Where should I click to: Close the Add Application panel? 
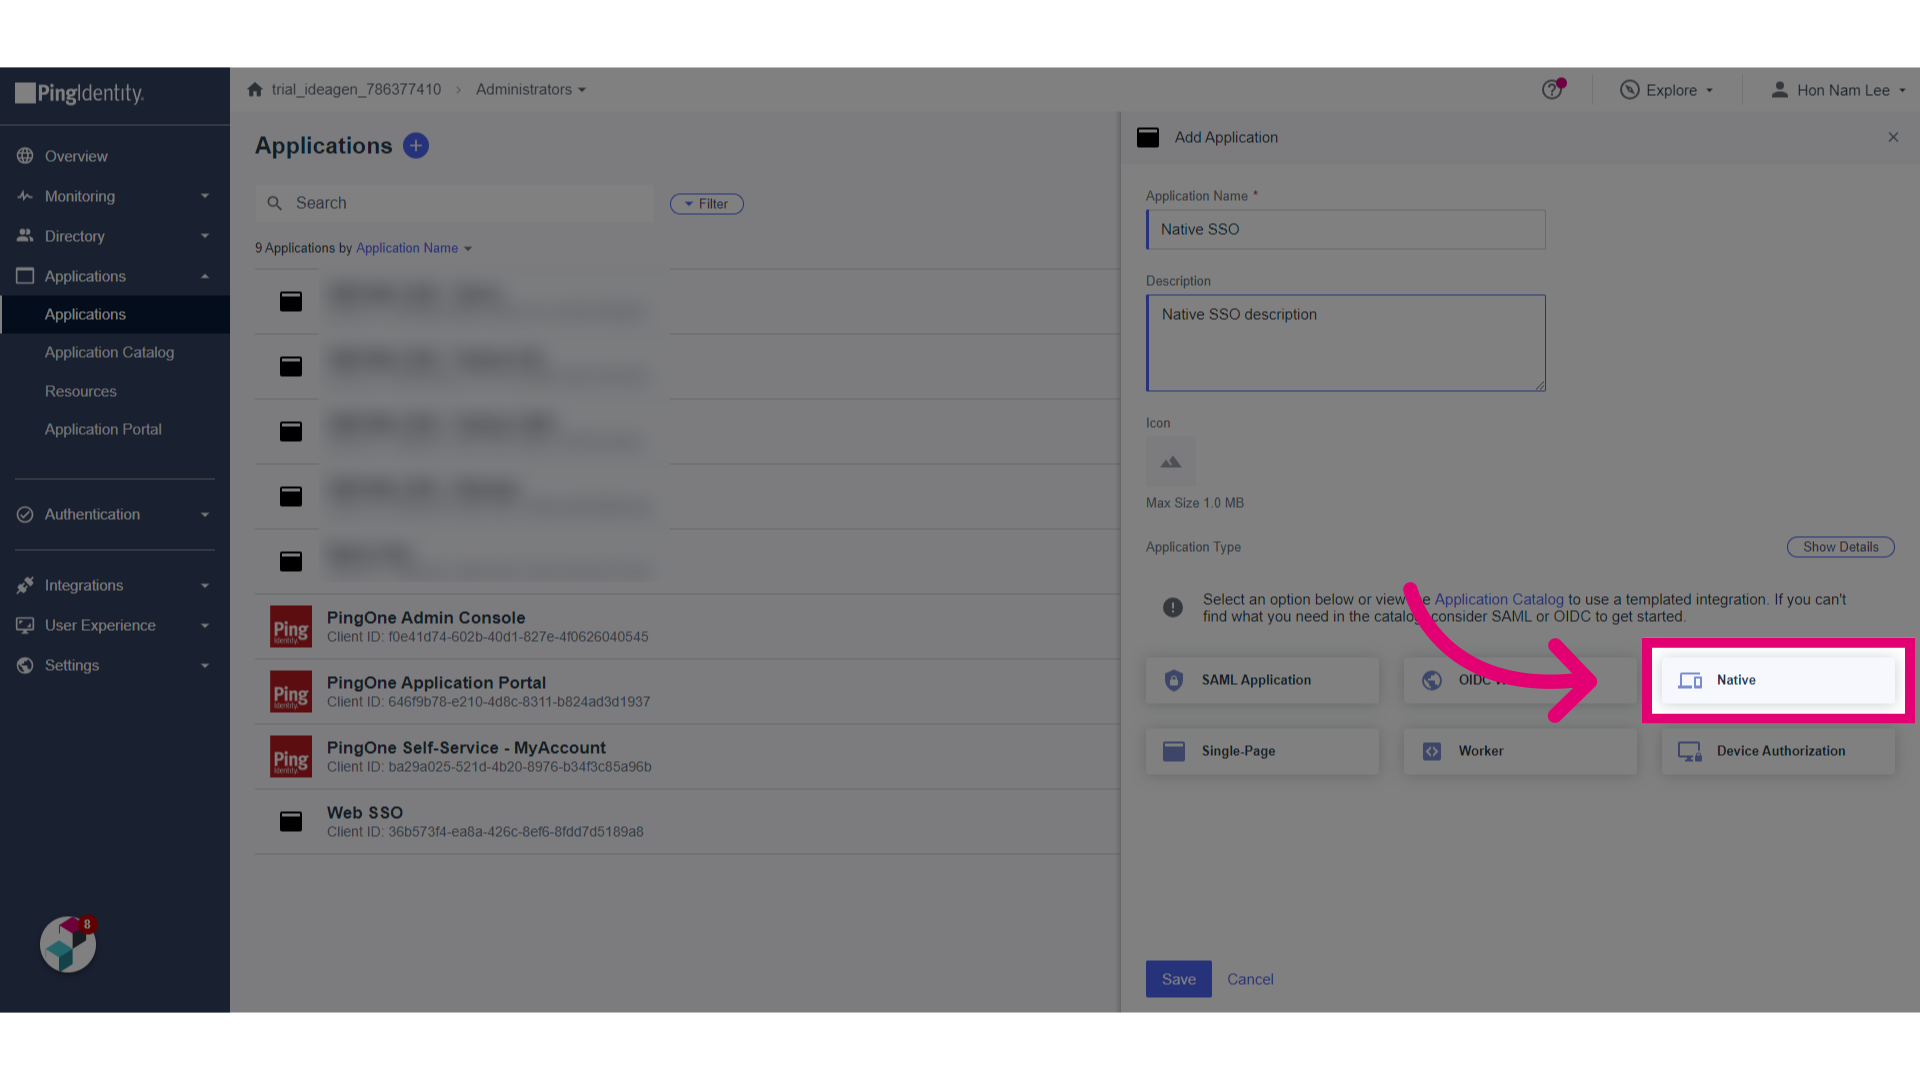click(1893, 137)
